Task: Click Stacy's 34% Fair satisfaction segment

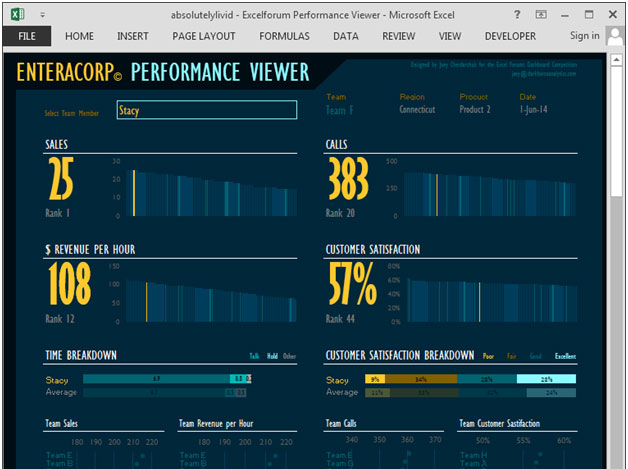Action: (421, 379)
